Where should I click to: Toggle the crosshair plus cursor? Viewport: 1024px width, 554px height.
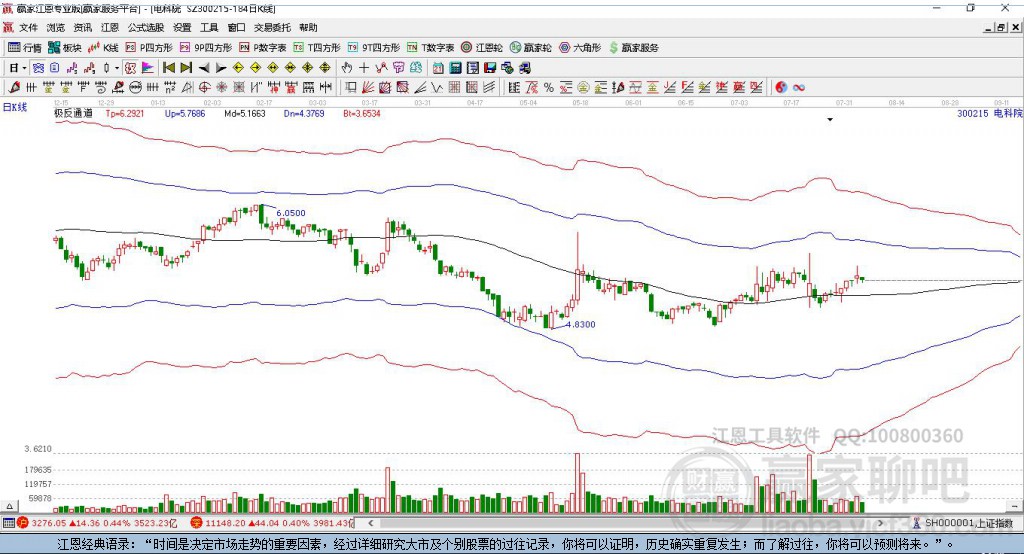(x=364, y=68)
